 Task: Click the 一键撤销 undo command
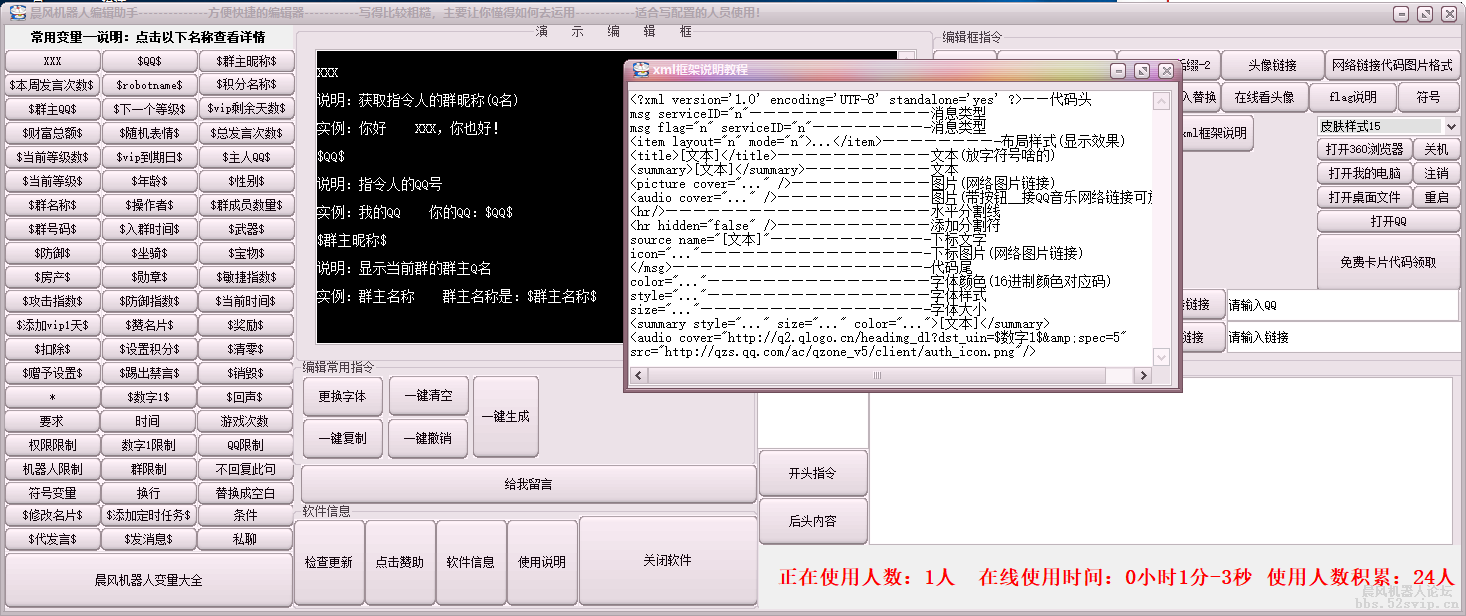click(x=428, y=438)
